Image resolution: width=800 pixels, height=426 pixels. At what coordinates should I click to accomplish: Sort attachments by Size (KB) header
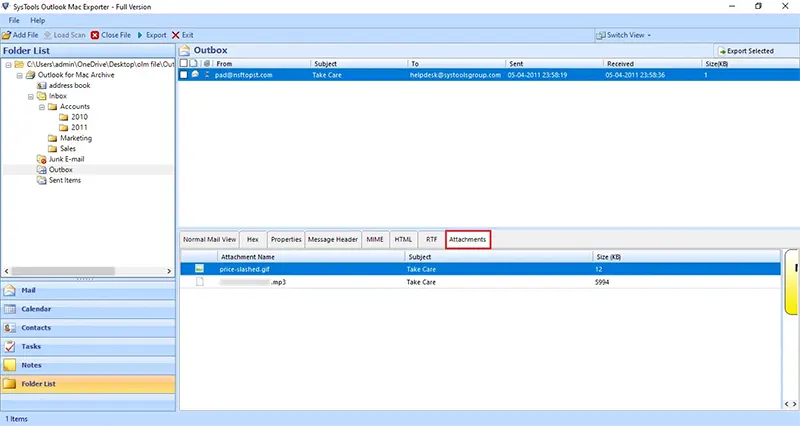pos(686,257)
